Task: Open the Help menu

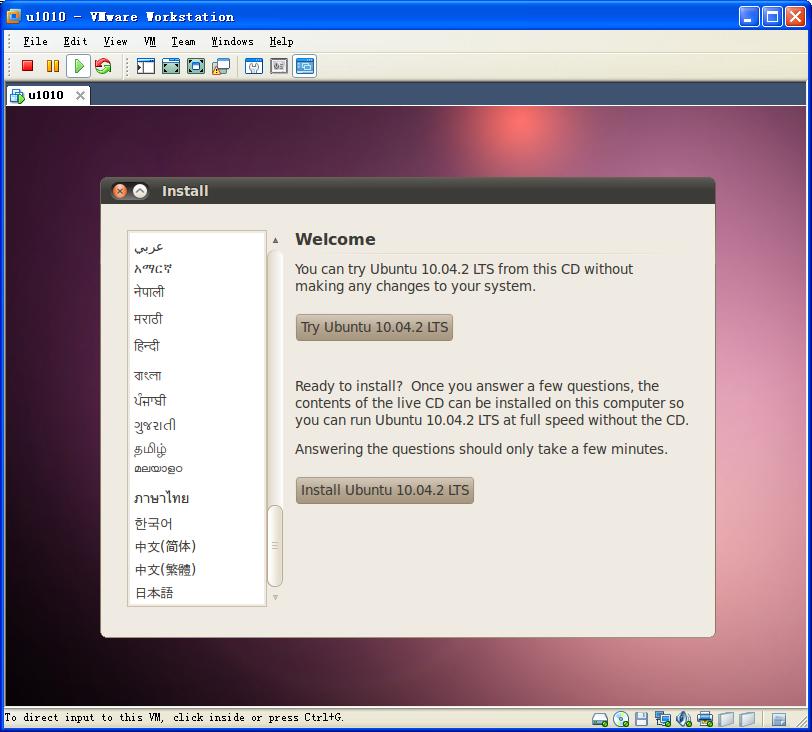Action: click(281, 41)
